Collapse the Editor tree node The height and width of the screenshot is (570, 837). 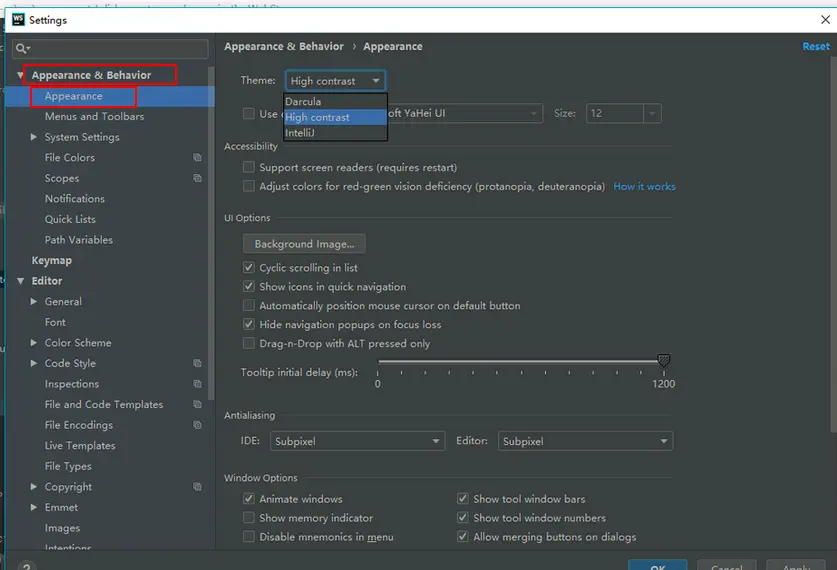click(x=20, y=281)
